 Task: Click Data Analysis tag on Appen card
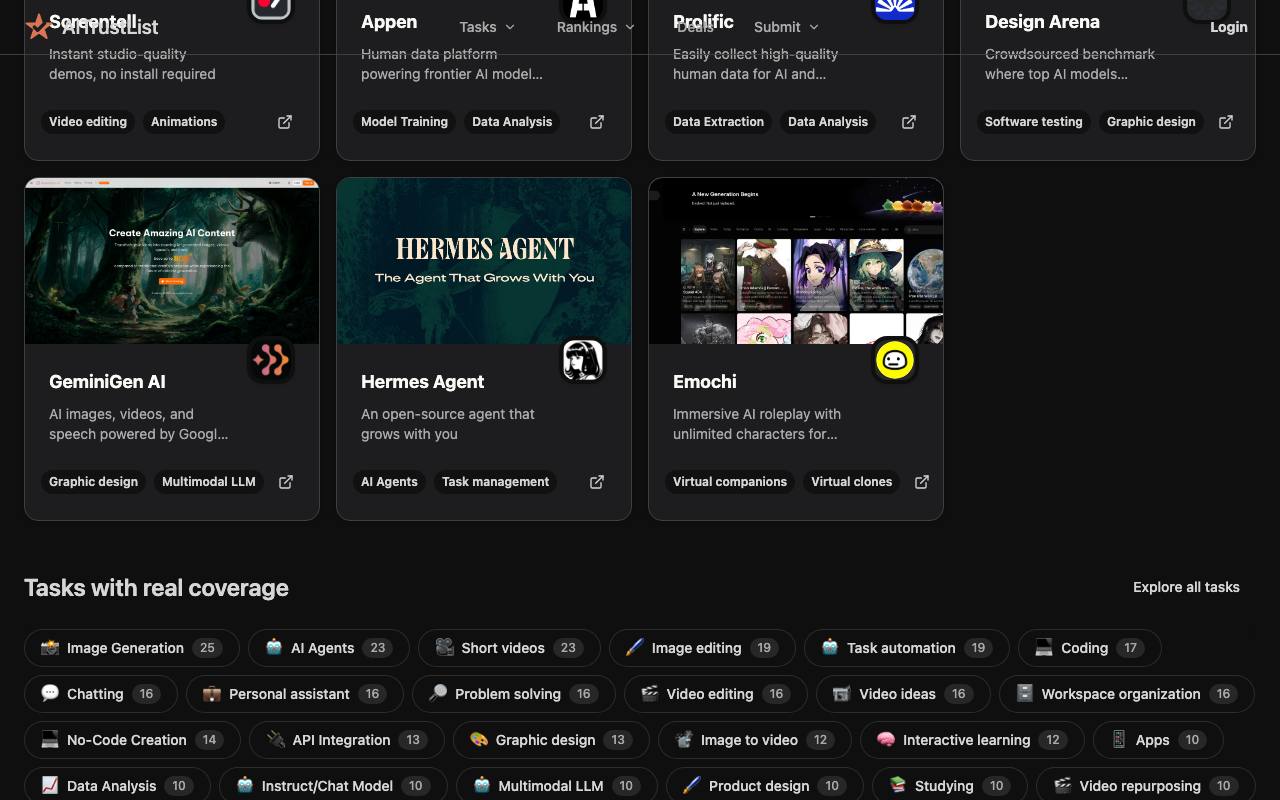point(512,122)
